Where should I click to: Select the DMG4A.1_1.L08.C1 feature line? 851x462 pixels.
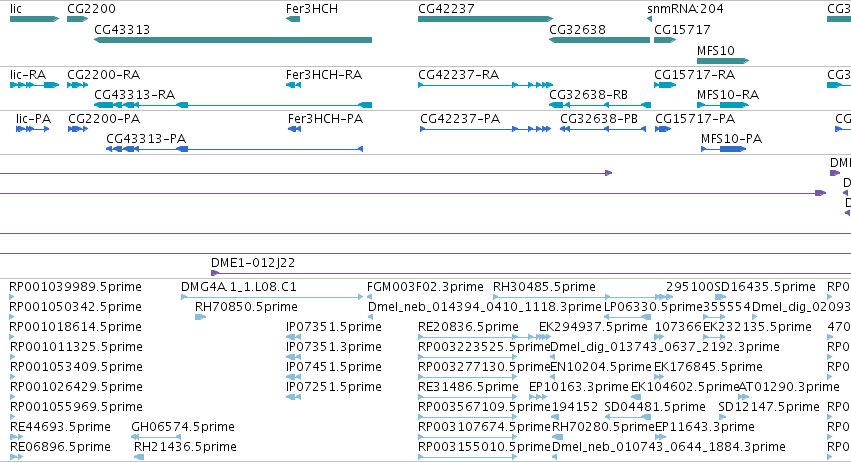[272, 297]
